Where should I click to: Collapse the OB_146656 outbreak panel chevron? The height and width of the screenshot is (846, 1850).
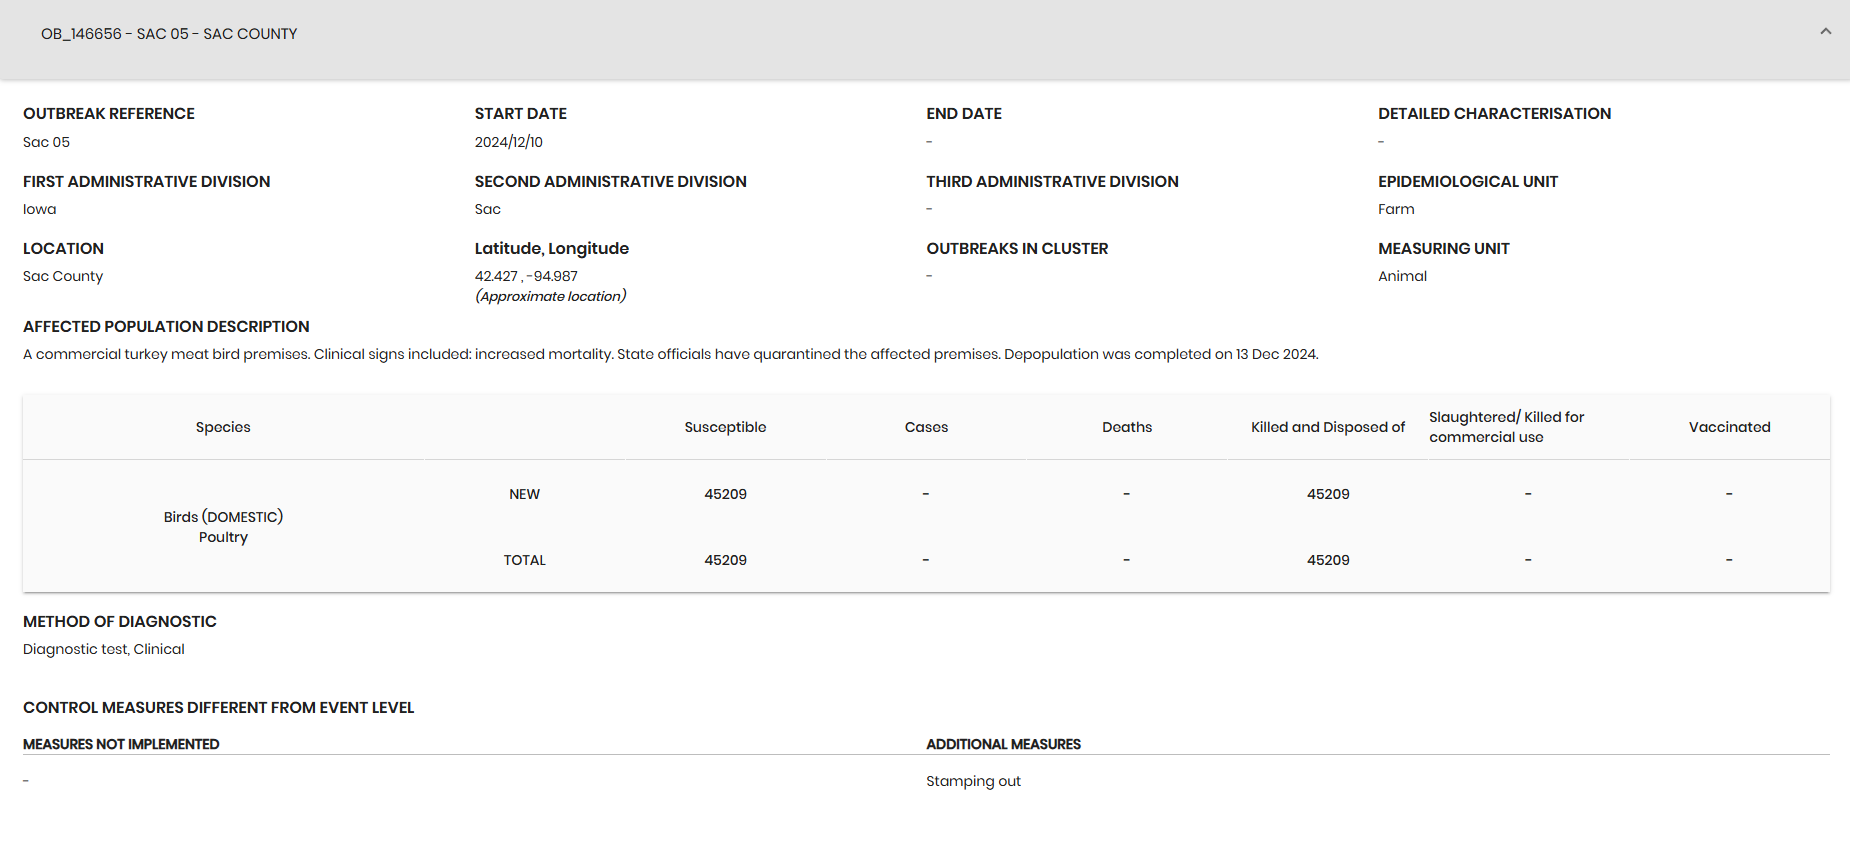[x=1825, y=32]
